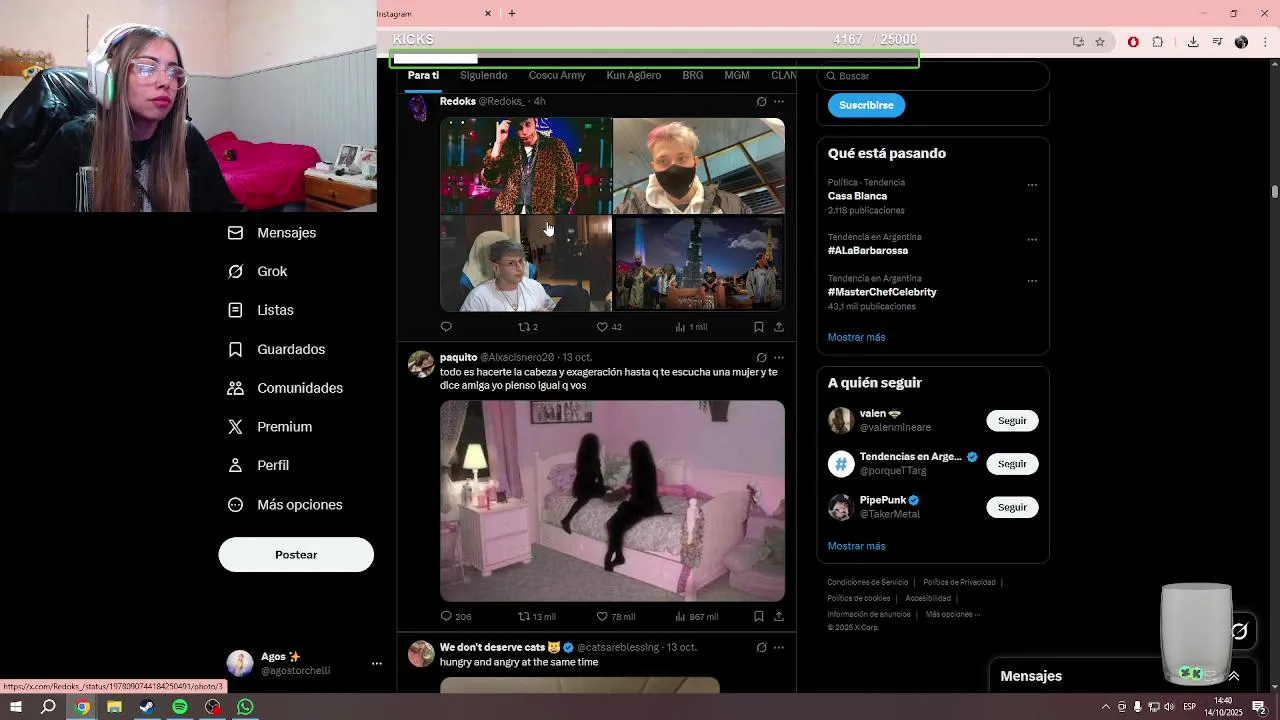Open Chrome media controls icon

1217,42
